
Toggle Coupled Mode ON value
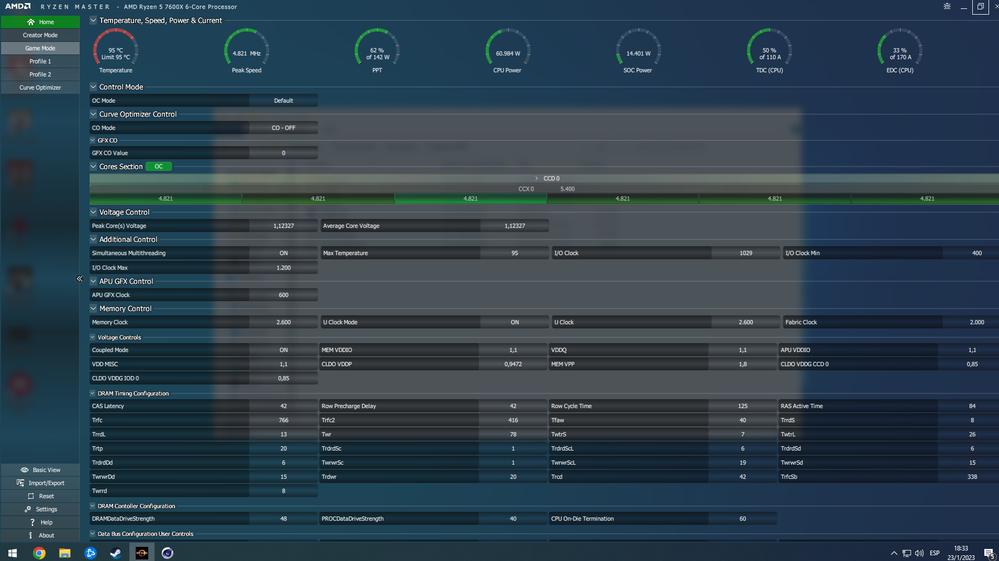284,350
